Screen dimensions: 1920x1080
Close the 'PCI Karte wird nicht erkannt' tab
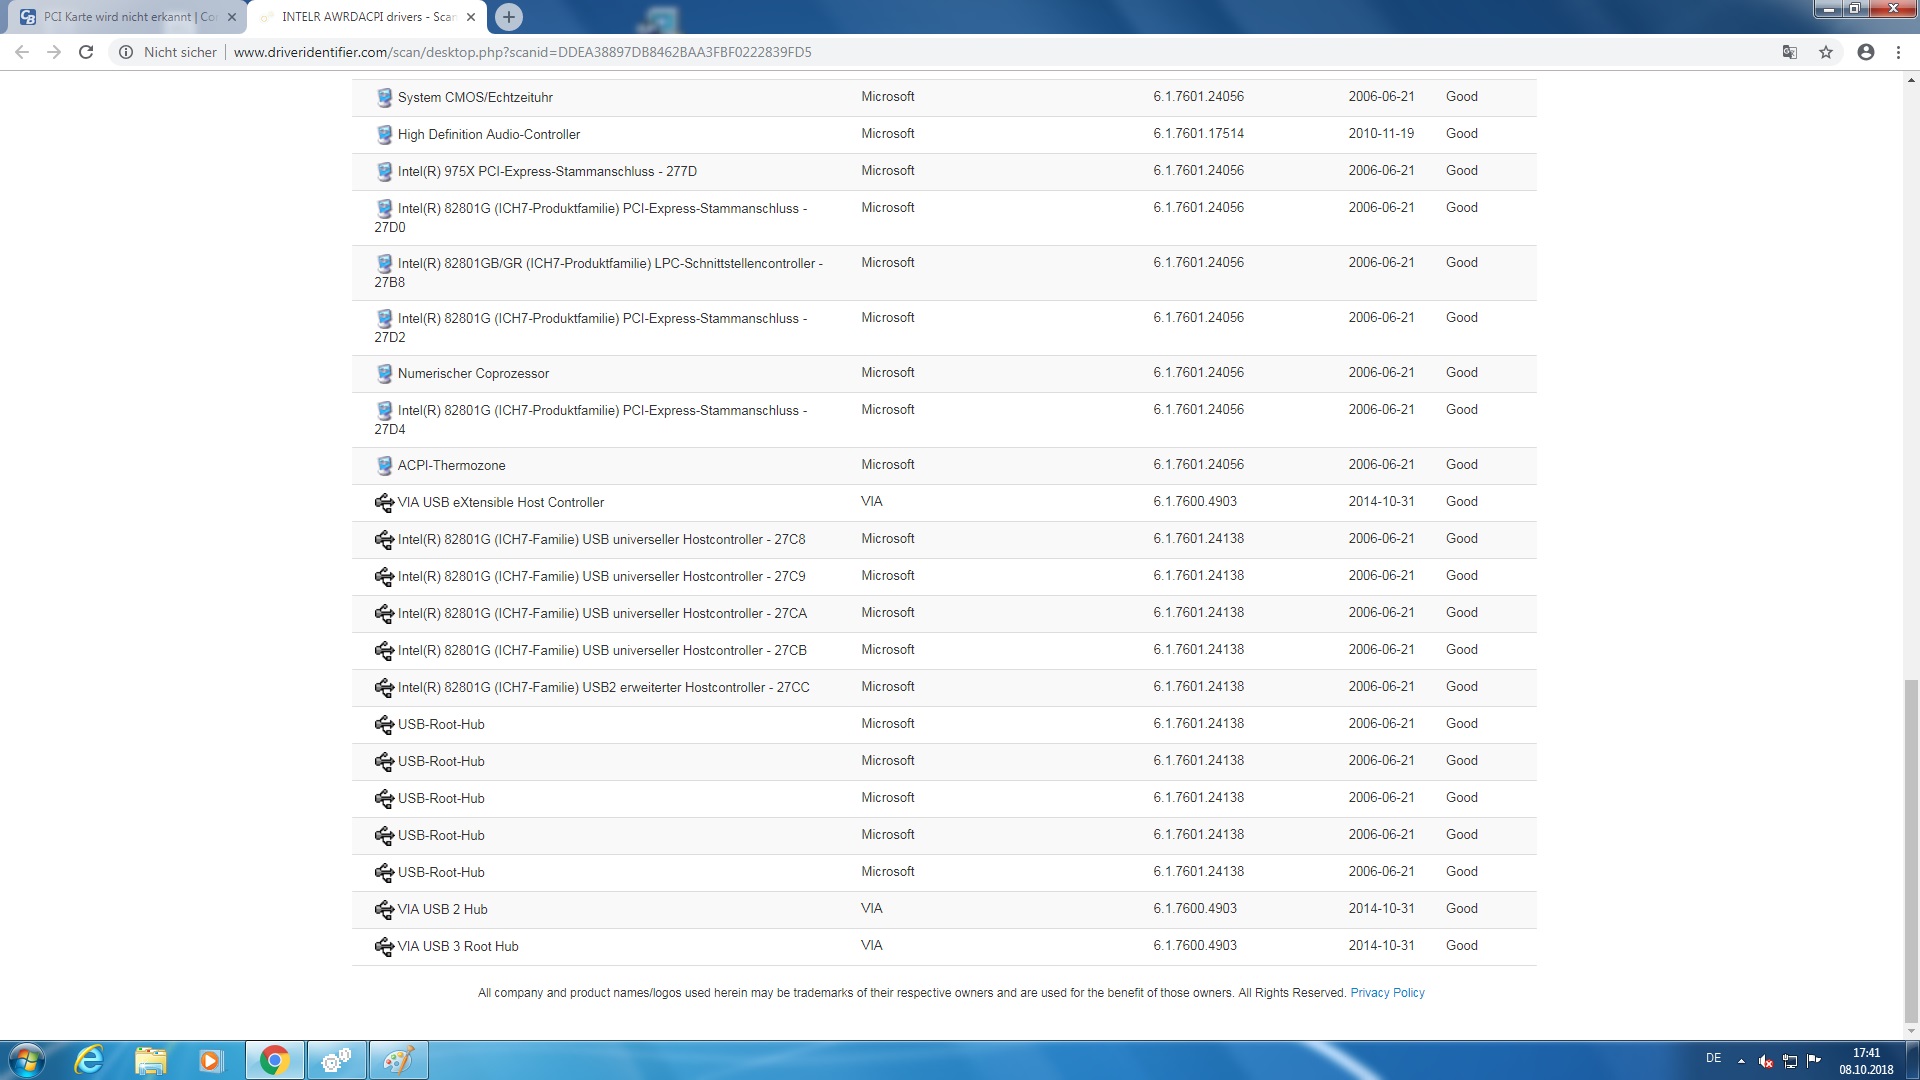[x=232, y=17]
